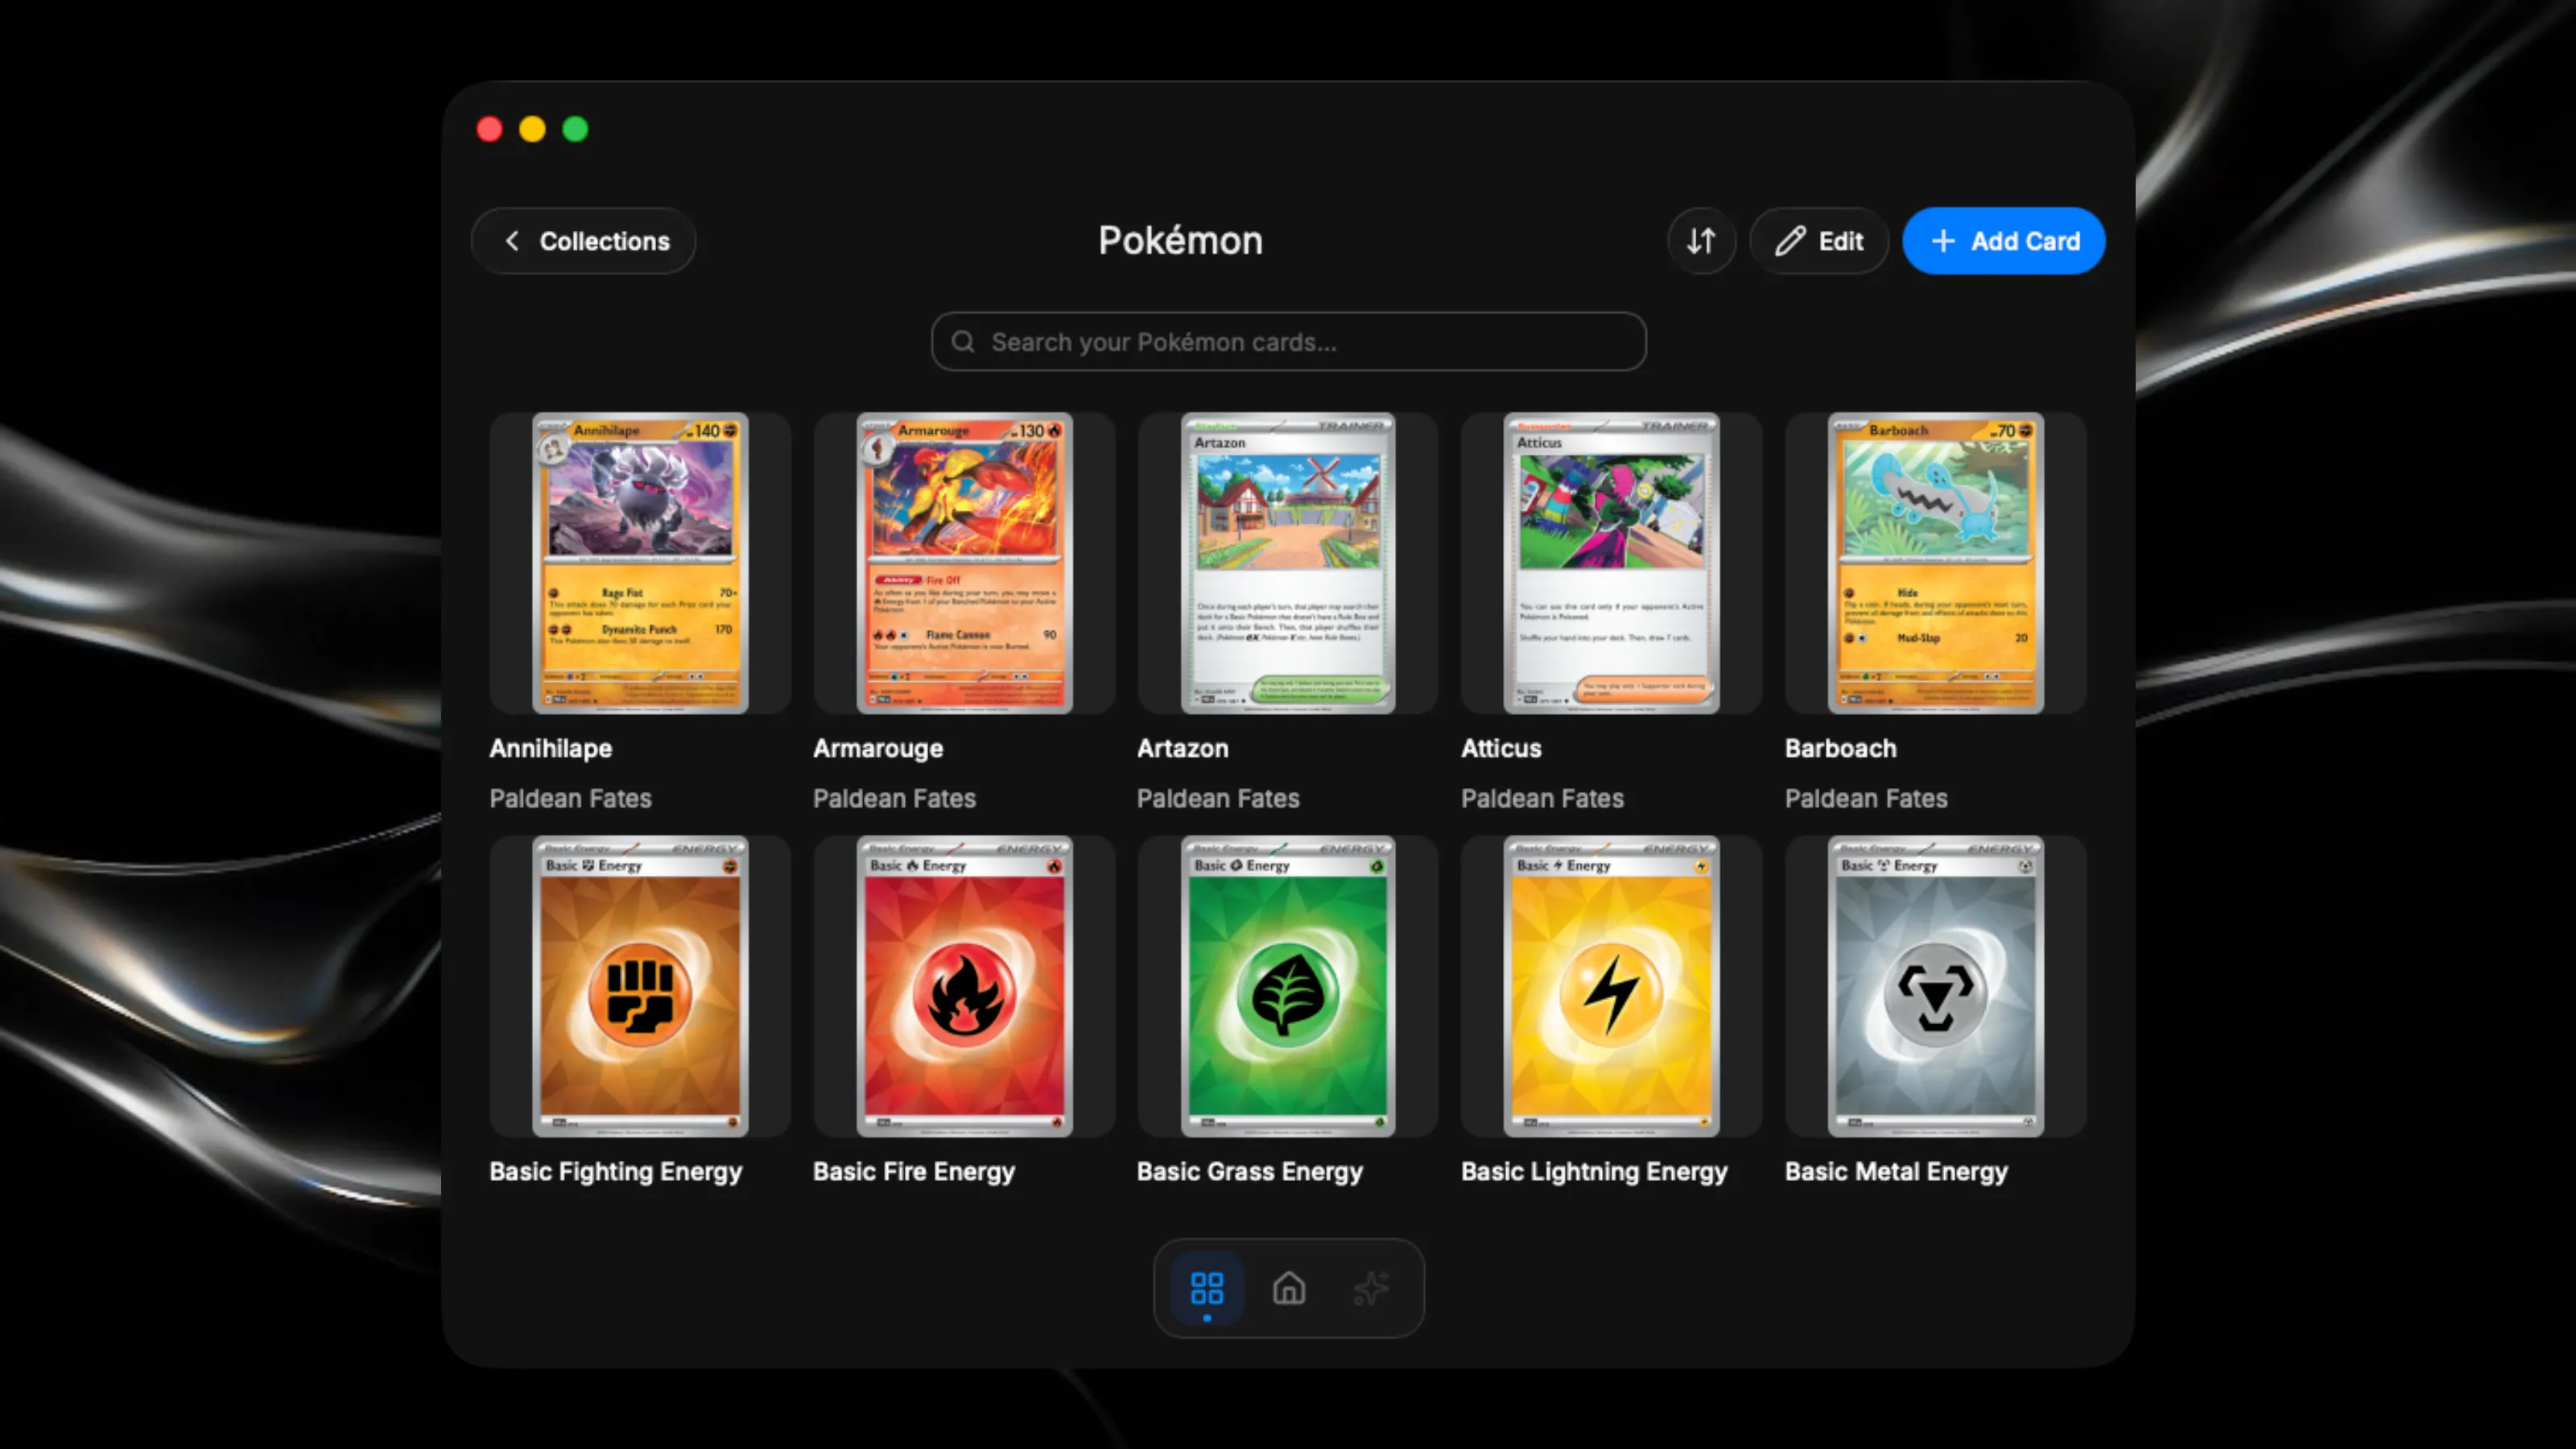Open the Barboach card thumbnail
The height and width of the screenshot is (1449, 2576).
pyautogui.click(x=1936, y=563)
